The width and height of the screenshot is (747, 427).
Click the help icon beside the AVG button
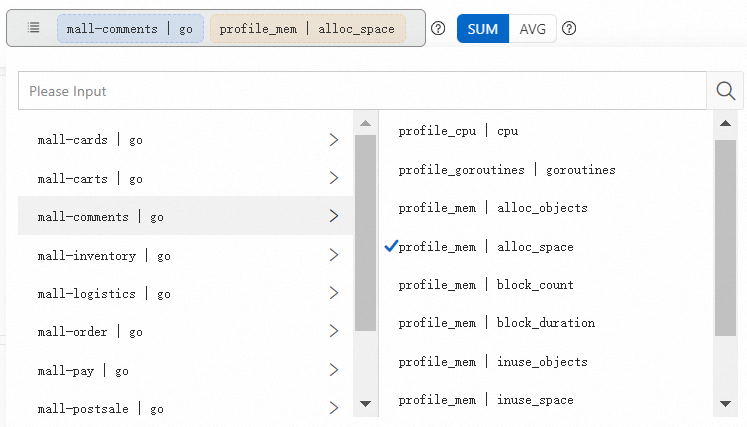pos(569,29)
